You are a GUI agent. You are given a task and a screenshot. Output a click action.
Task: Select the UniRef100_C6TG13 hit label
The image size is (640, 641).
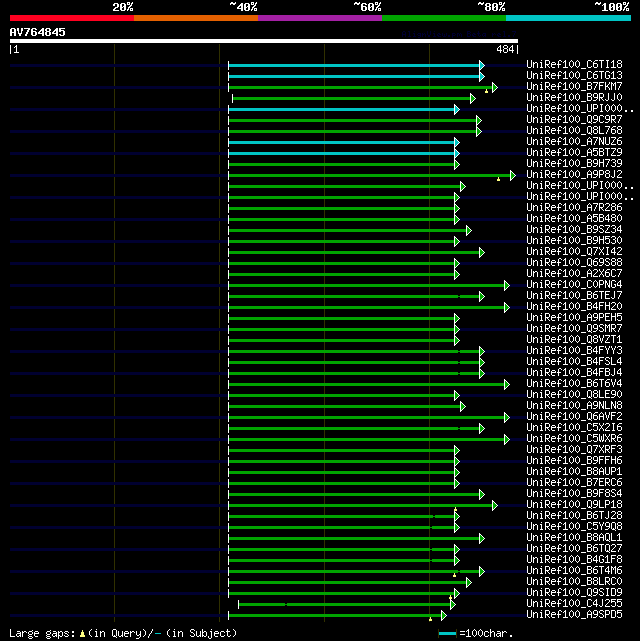pyautogui.click(x=574, y=76)
